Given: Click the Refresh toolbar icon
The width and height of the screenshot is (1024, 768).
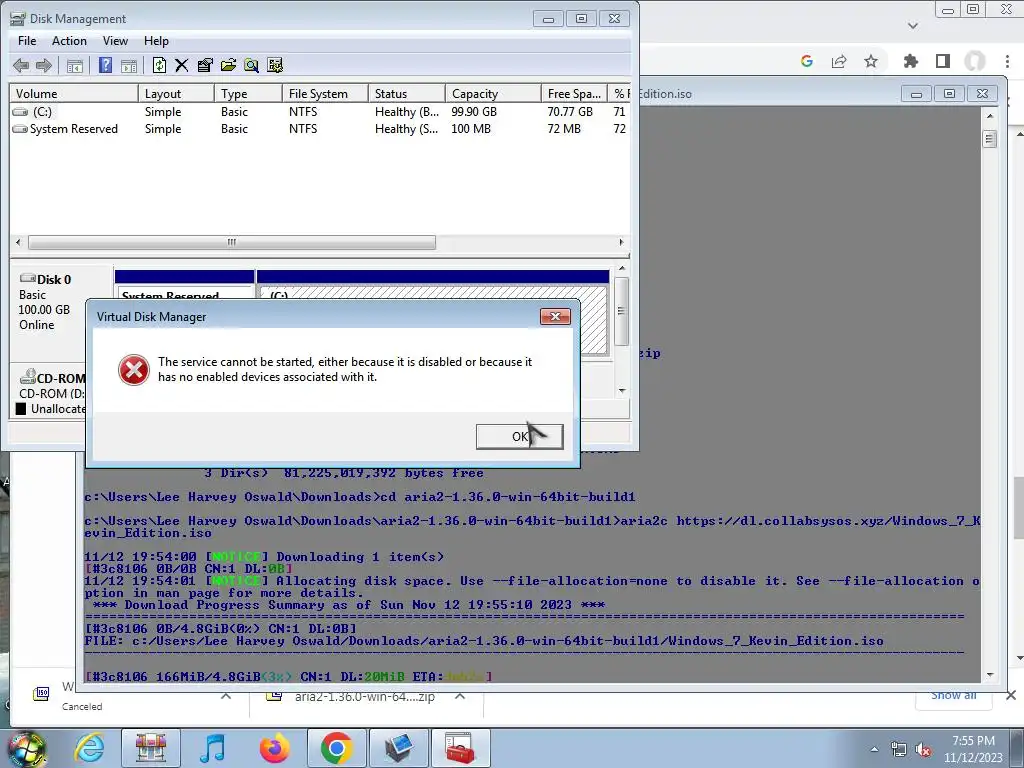Looking at the screenshot, I should click(x=159, y=65).
